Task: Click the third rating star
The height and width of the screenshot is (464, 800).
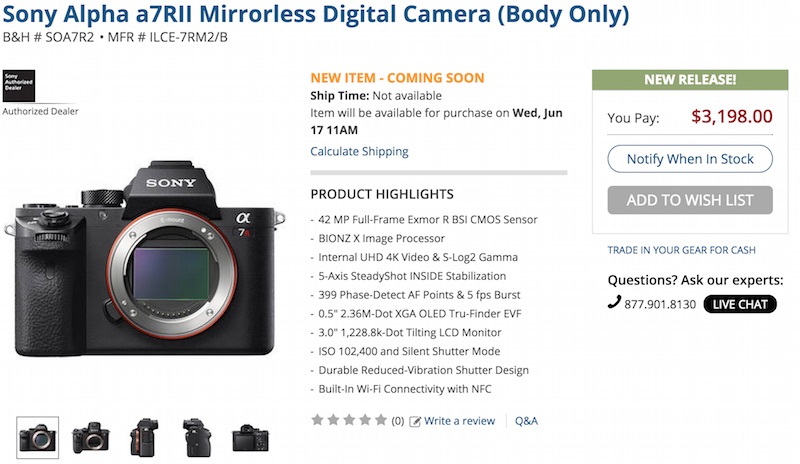Action: click(x=349, y=421)
